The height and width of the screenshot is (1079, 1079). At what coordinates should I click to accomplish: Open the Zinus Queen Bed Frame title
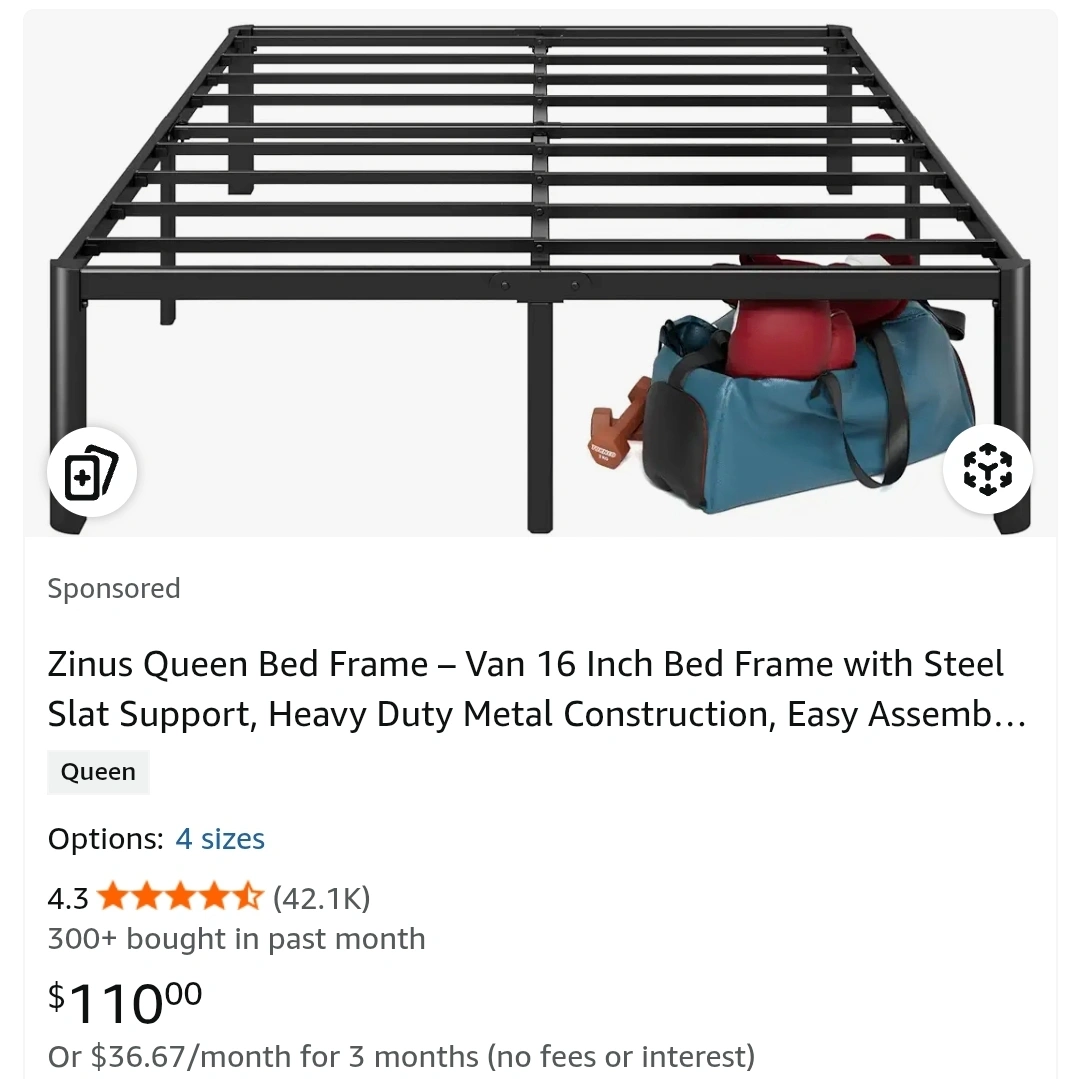537,689
